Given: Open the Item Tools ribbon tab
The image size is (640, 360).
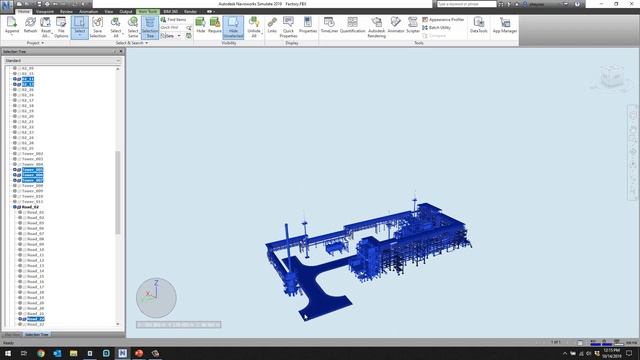Looking at the screenshot, I should 148,11.
